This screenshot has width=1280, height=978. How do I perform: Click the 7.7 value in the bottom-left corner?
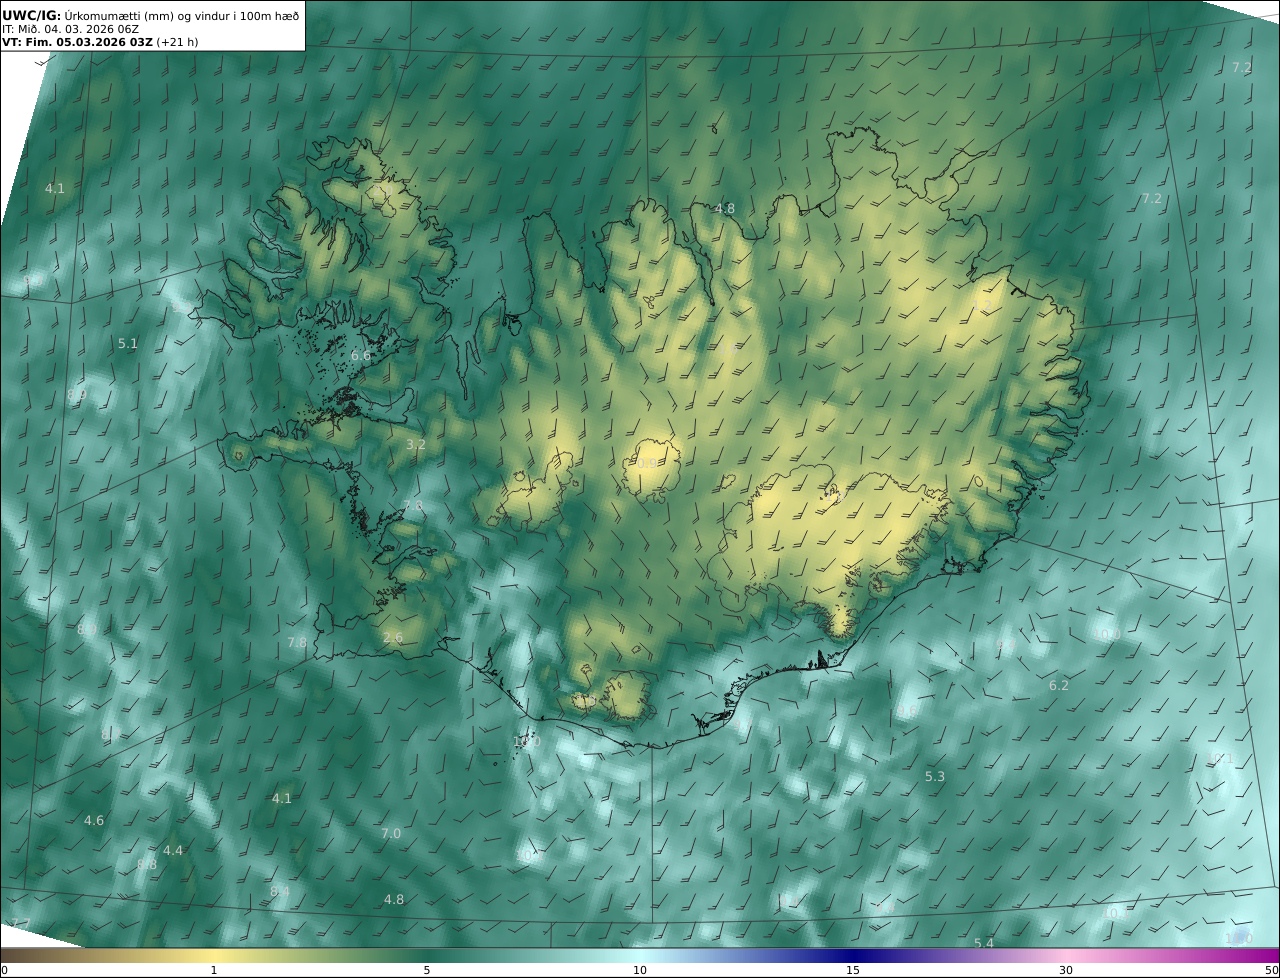pyautogui.click(x=20, y=923)
